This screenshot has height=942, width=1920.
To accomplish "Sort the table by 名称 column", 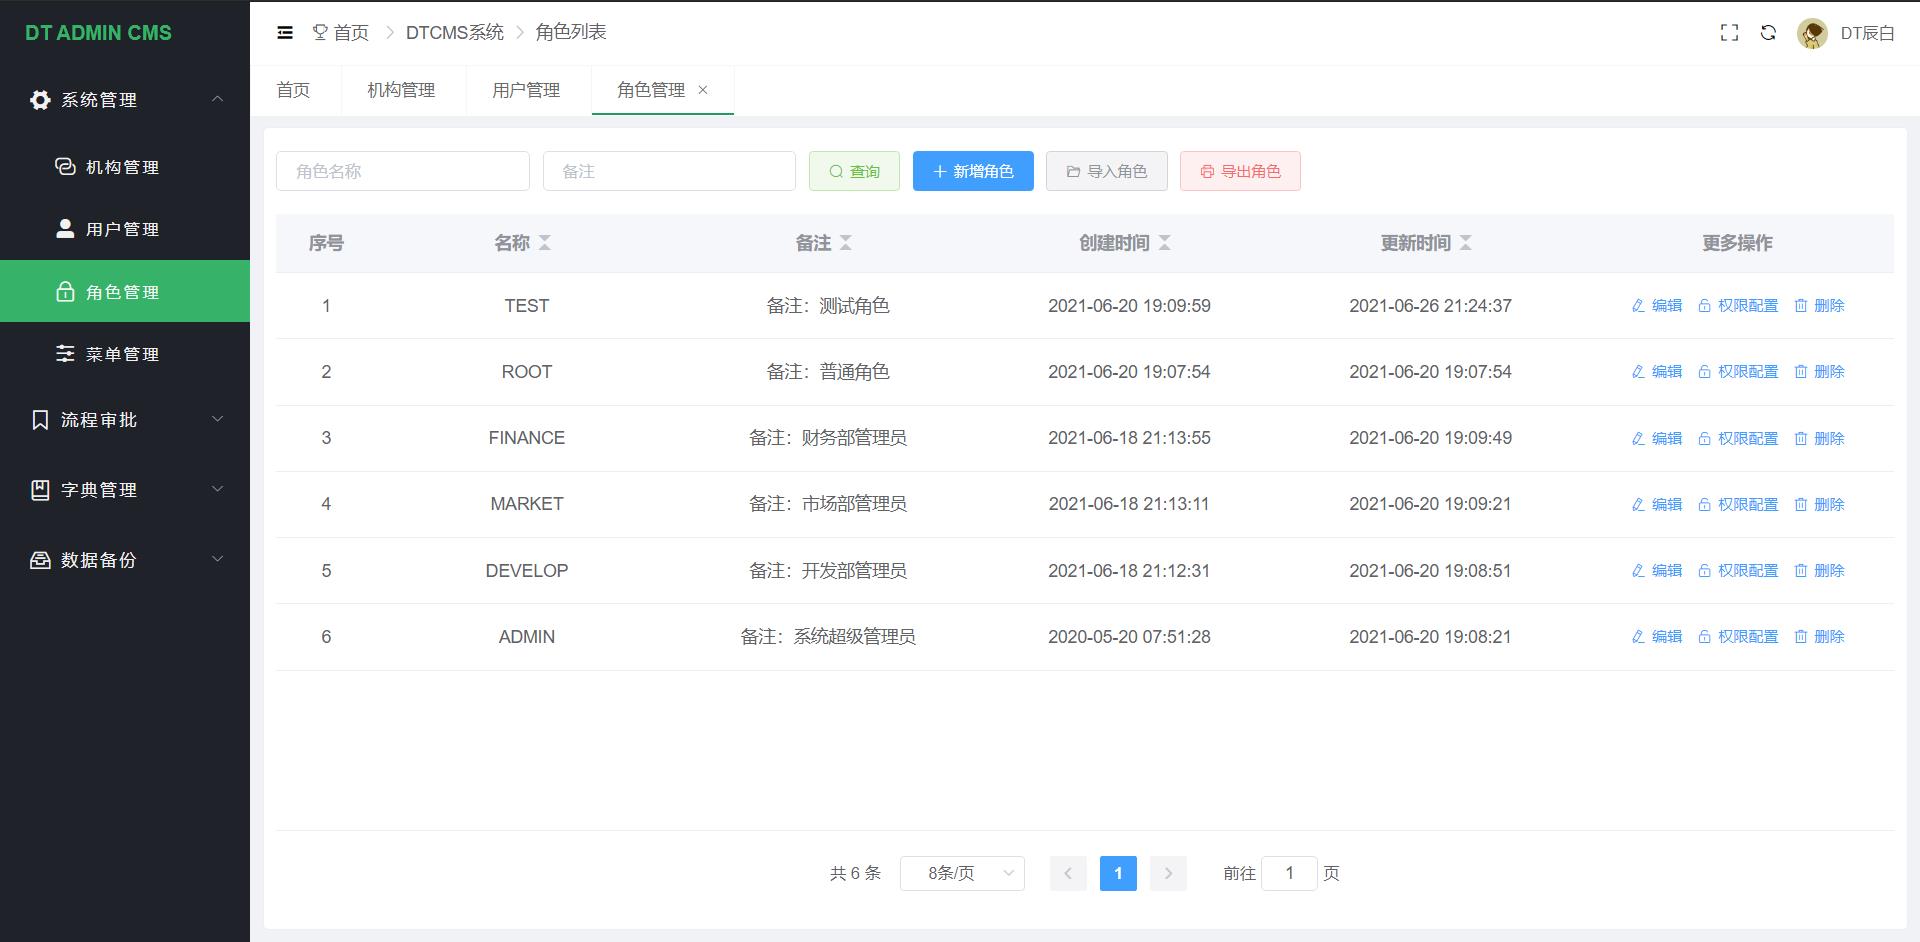I will [545, 243].
